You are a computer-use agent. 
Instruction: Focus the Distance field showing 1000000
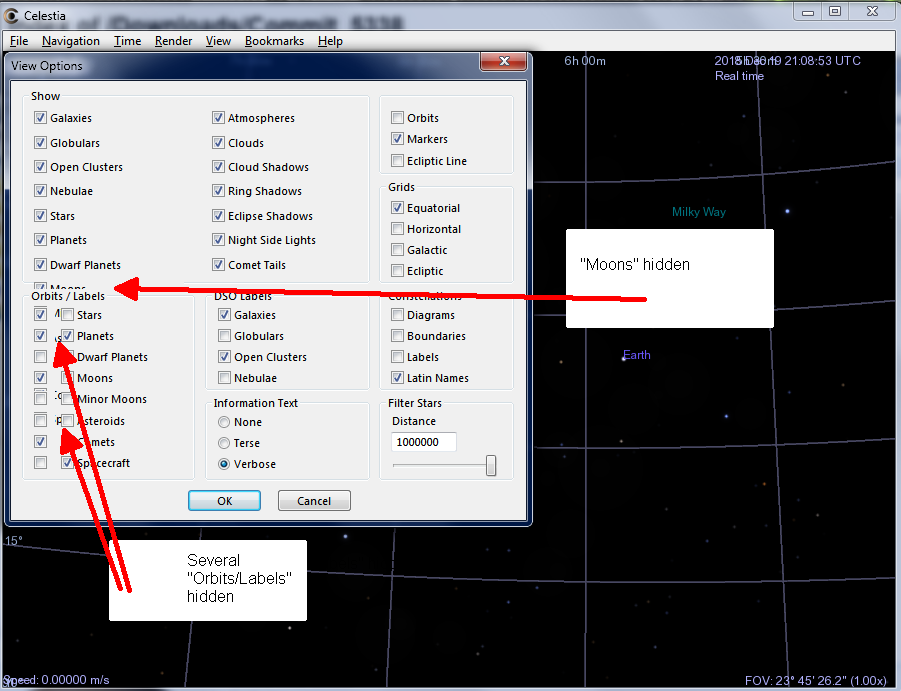[424, 442]
